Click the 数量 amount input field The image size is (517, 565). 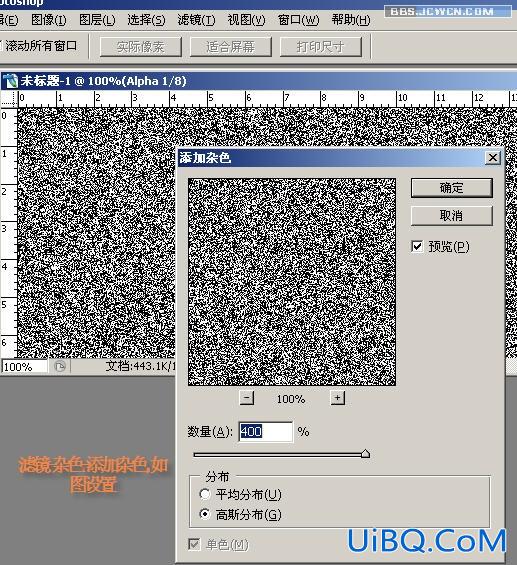pos(266,432)
